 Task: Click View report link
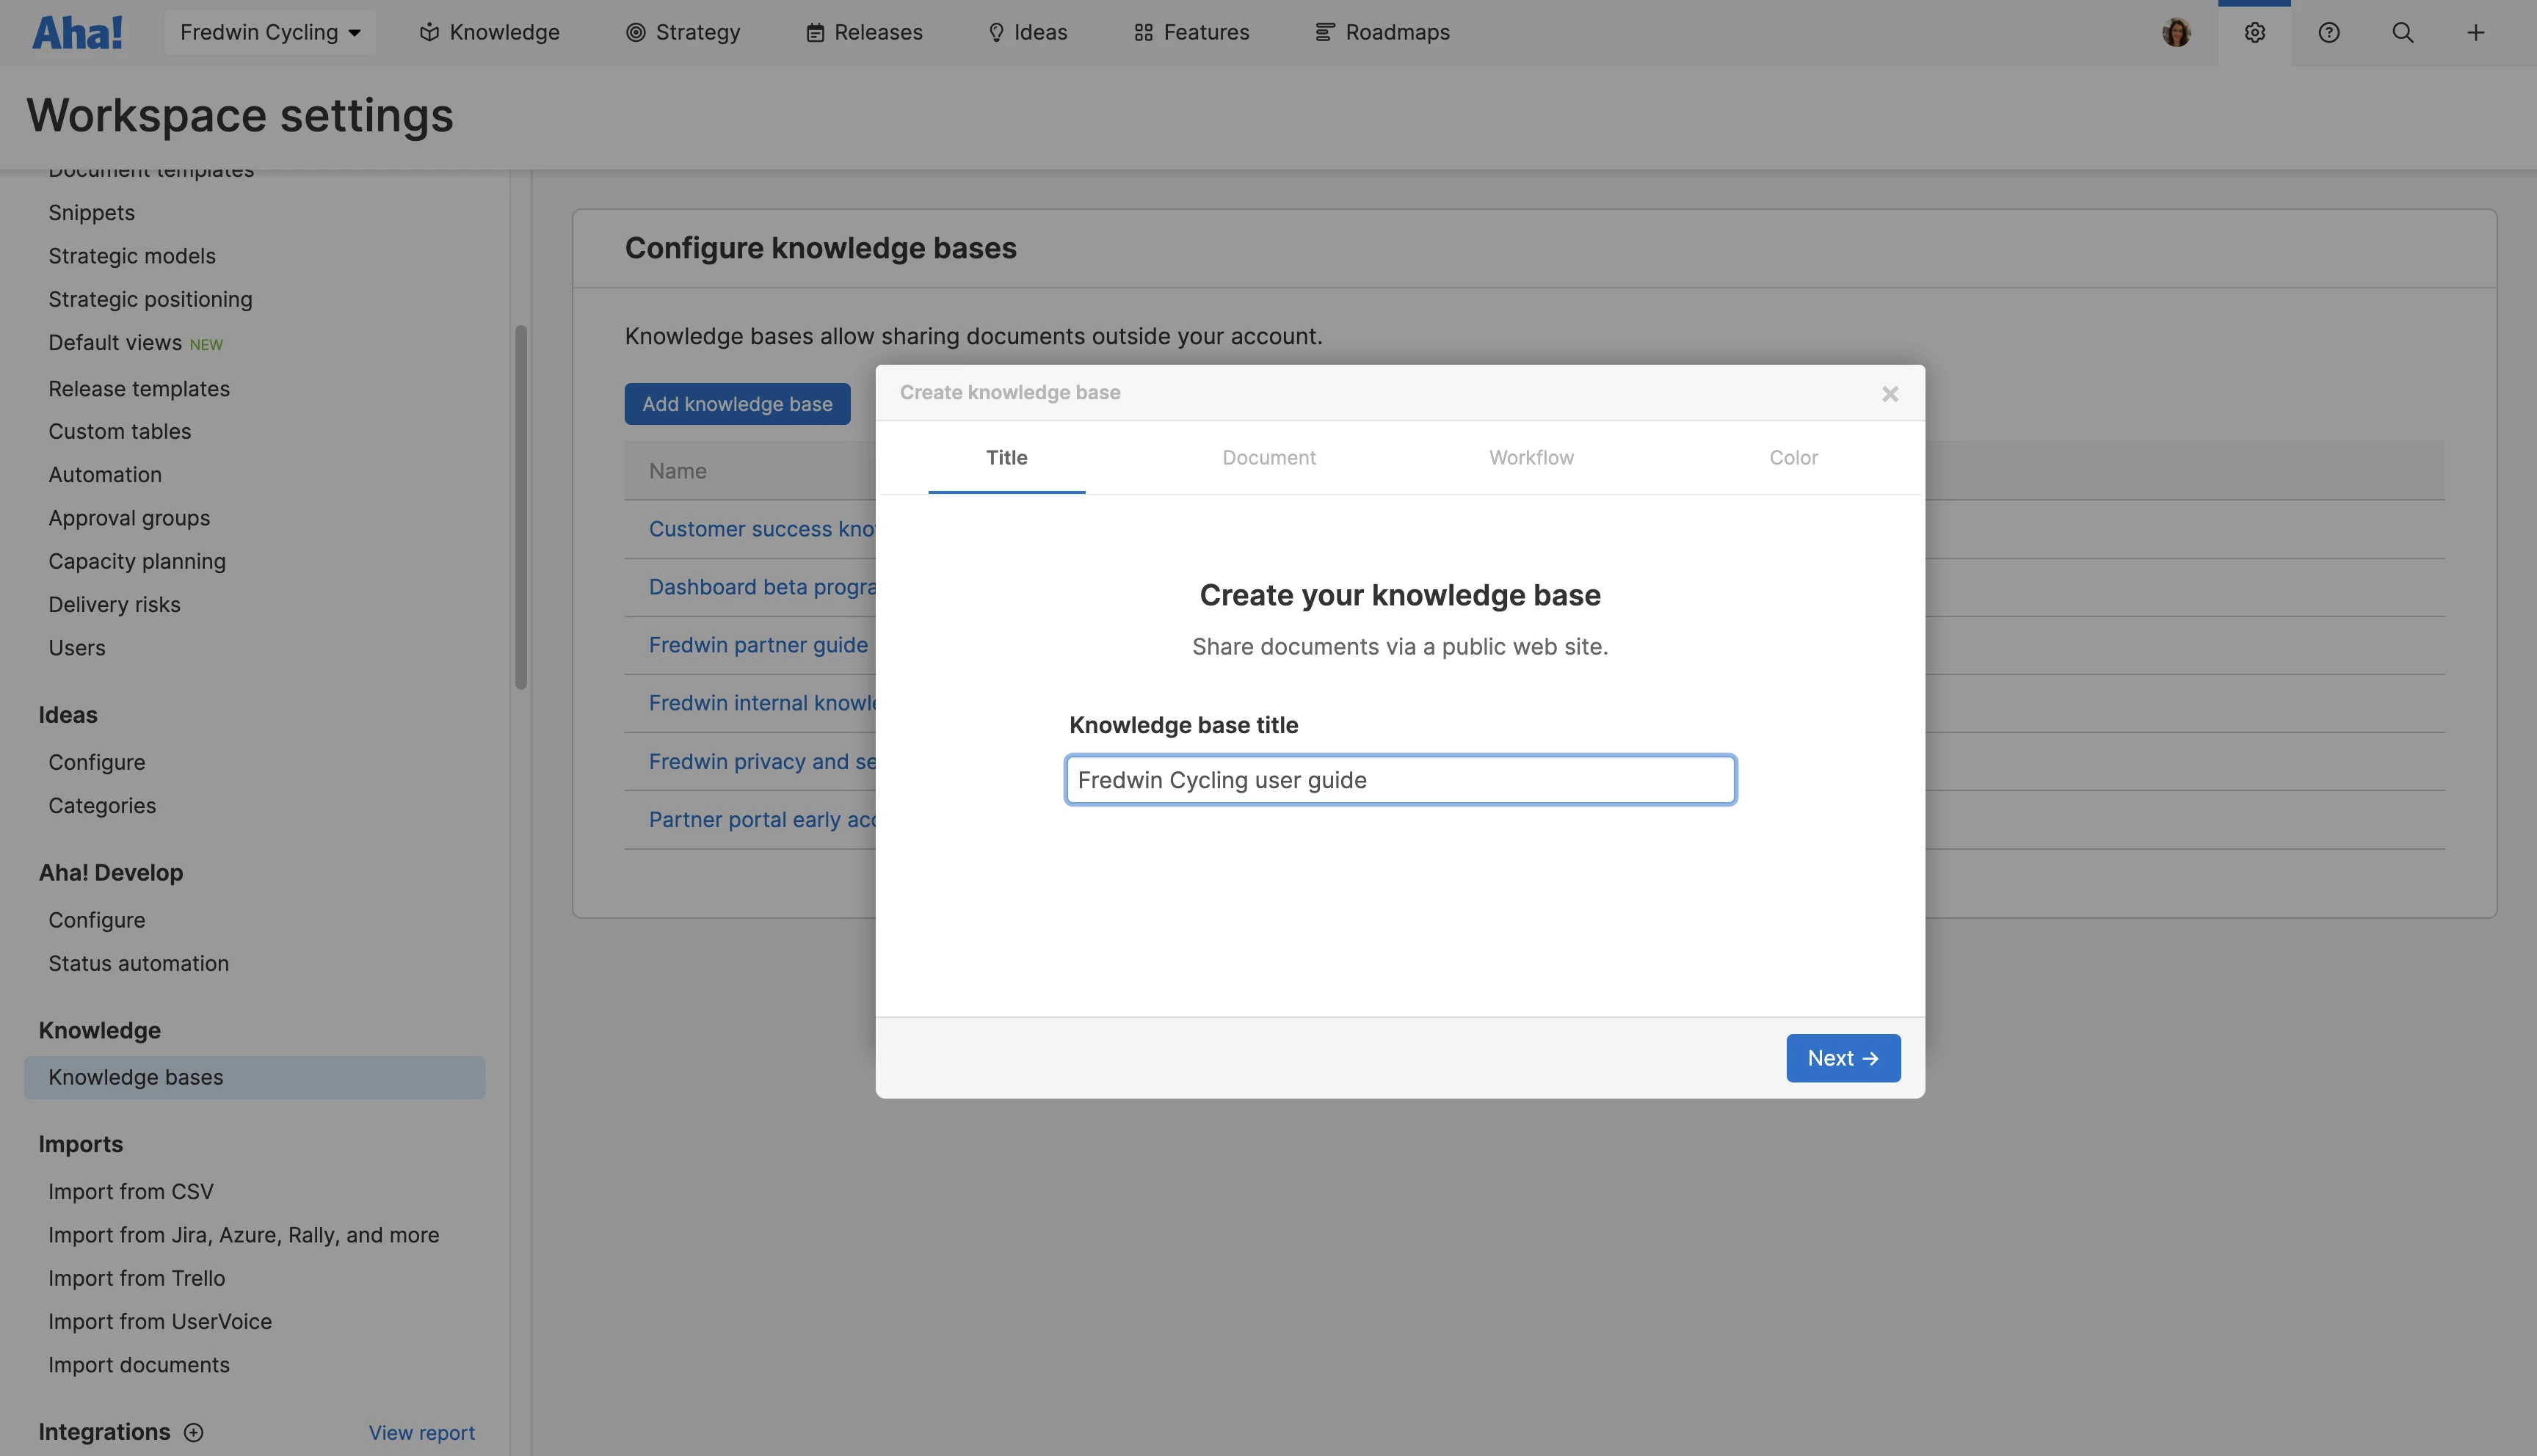coord(421,1433)
